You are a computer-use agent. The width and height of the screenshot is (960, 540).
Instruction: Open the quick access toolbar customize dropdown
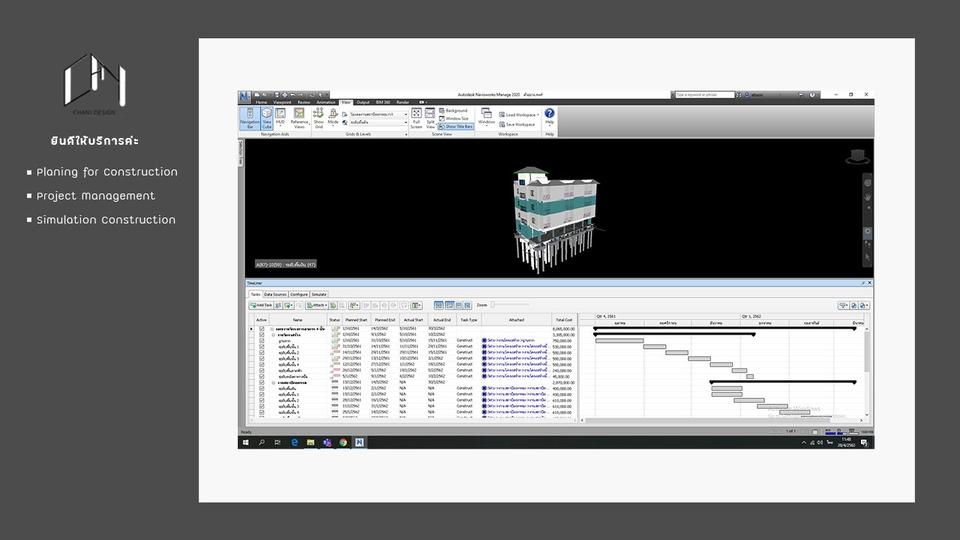click(327, 95)
